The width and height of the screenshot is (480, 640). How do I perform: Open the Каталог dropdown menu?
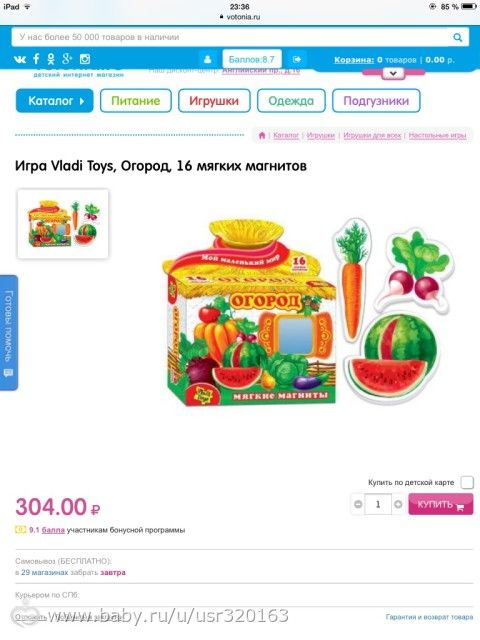[x=55, y=100]
